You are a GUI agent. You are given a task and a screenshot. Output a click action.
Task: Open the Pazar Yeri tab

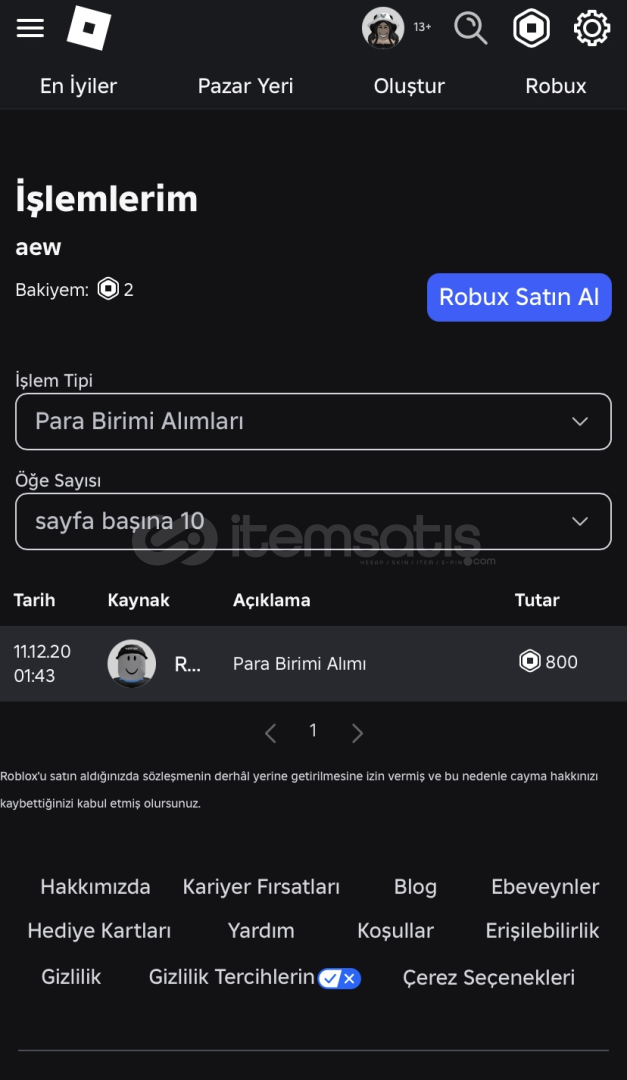245,86
